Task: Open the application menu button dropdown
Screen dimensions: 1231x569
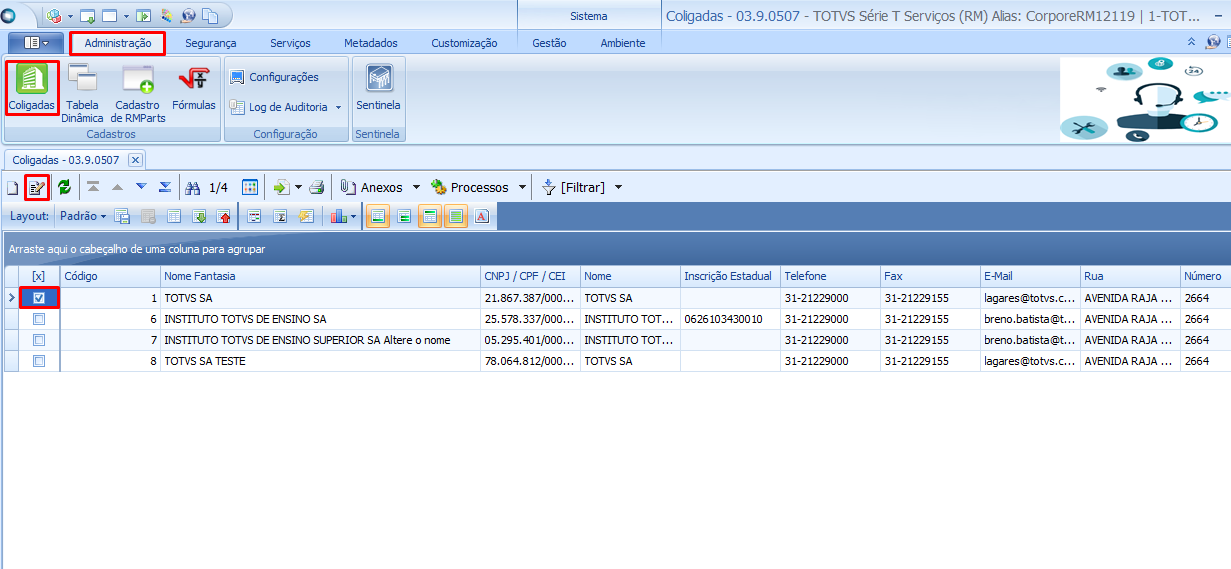Action: click(x=36, y=43)
